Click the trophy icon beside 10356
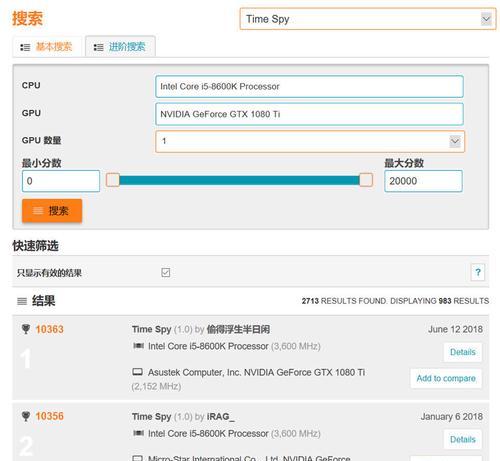The width and height of the screenshot is (500, 461). [x=26, y=416]
